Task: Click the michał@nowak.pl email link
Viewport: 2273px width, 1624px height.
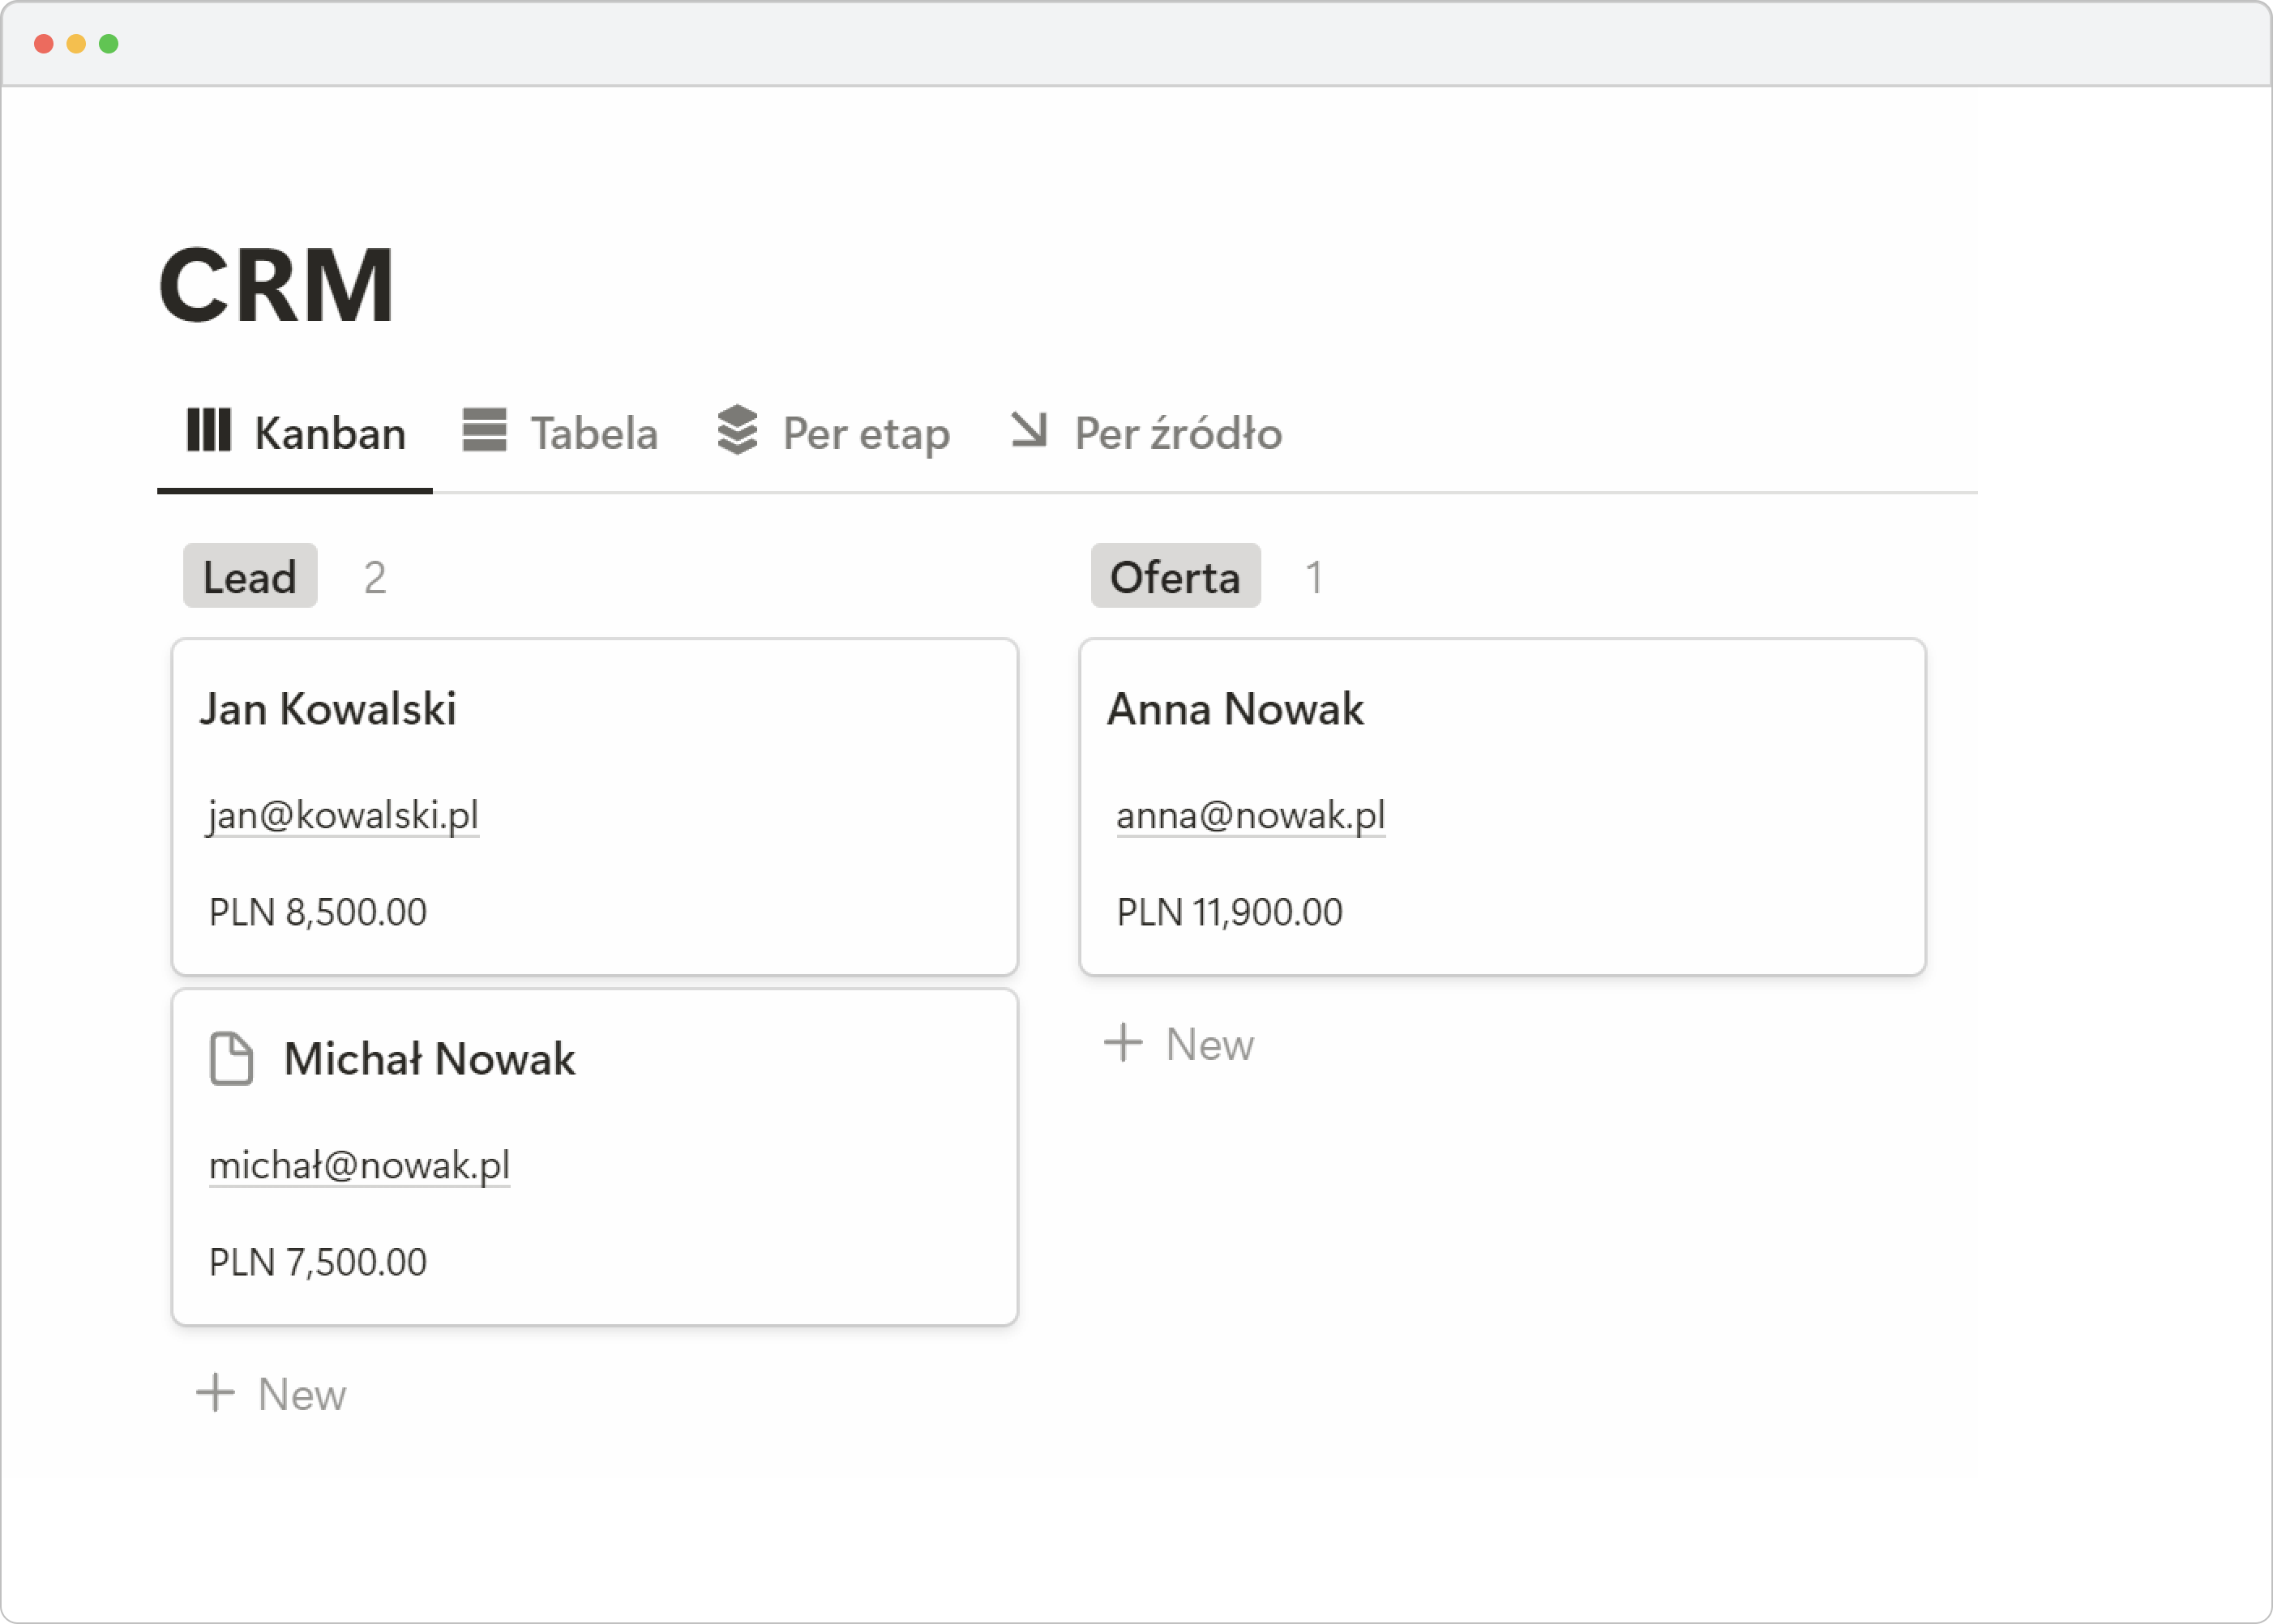Action: 359,1165
